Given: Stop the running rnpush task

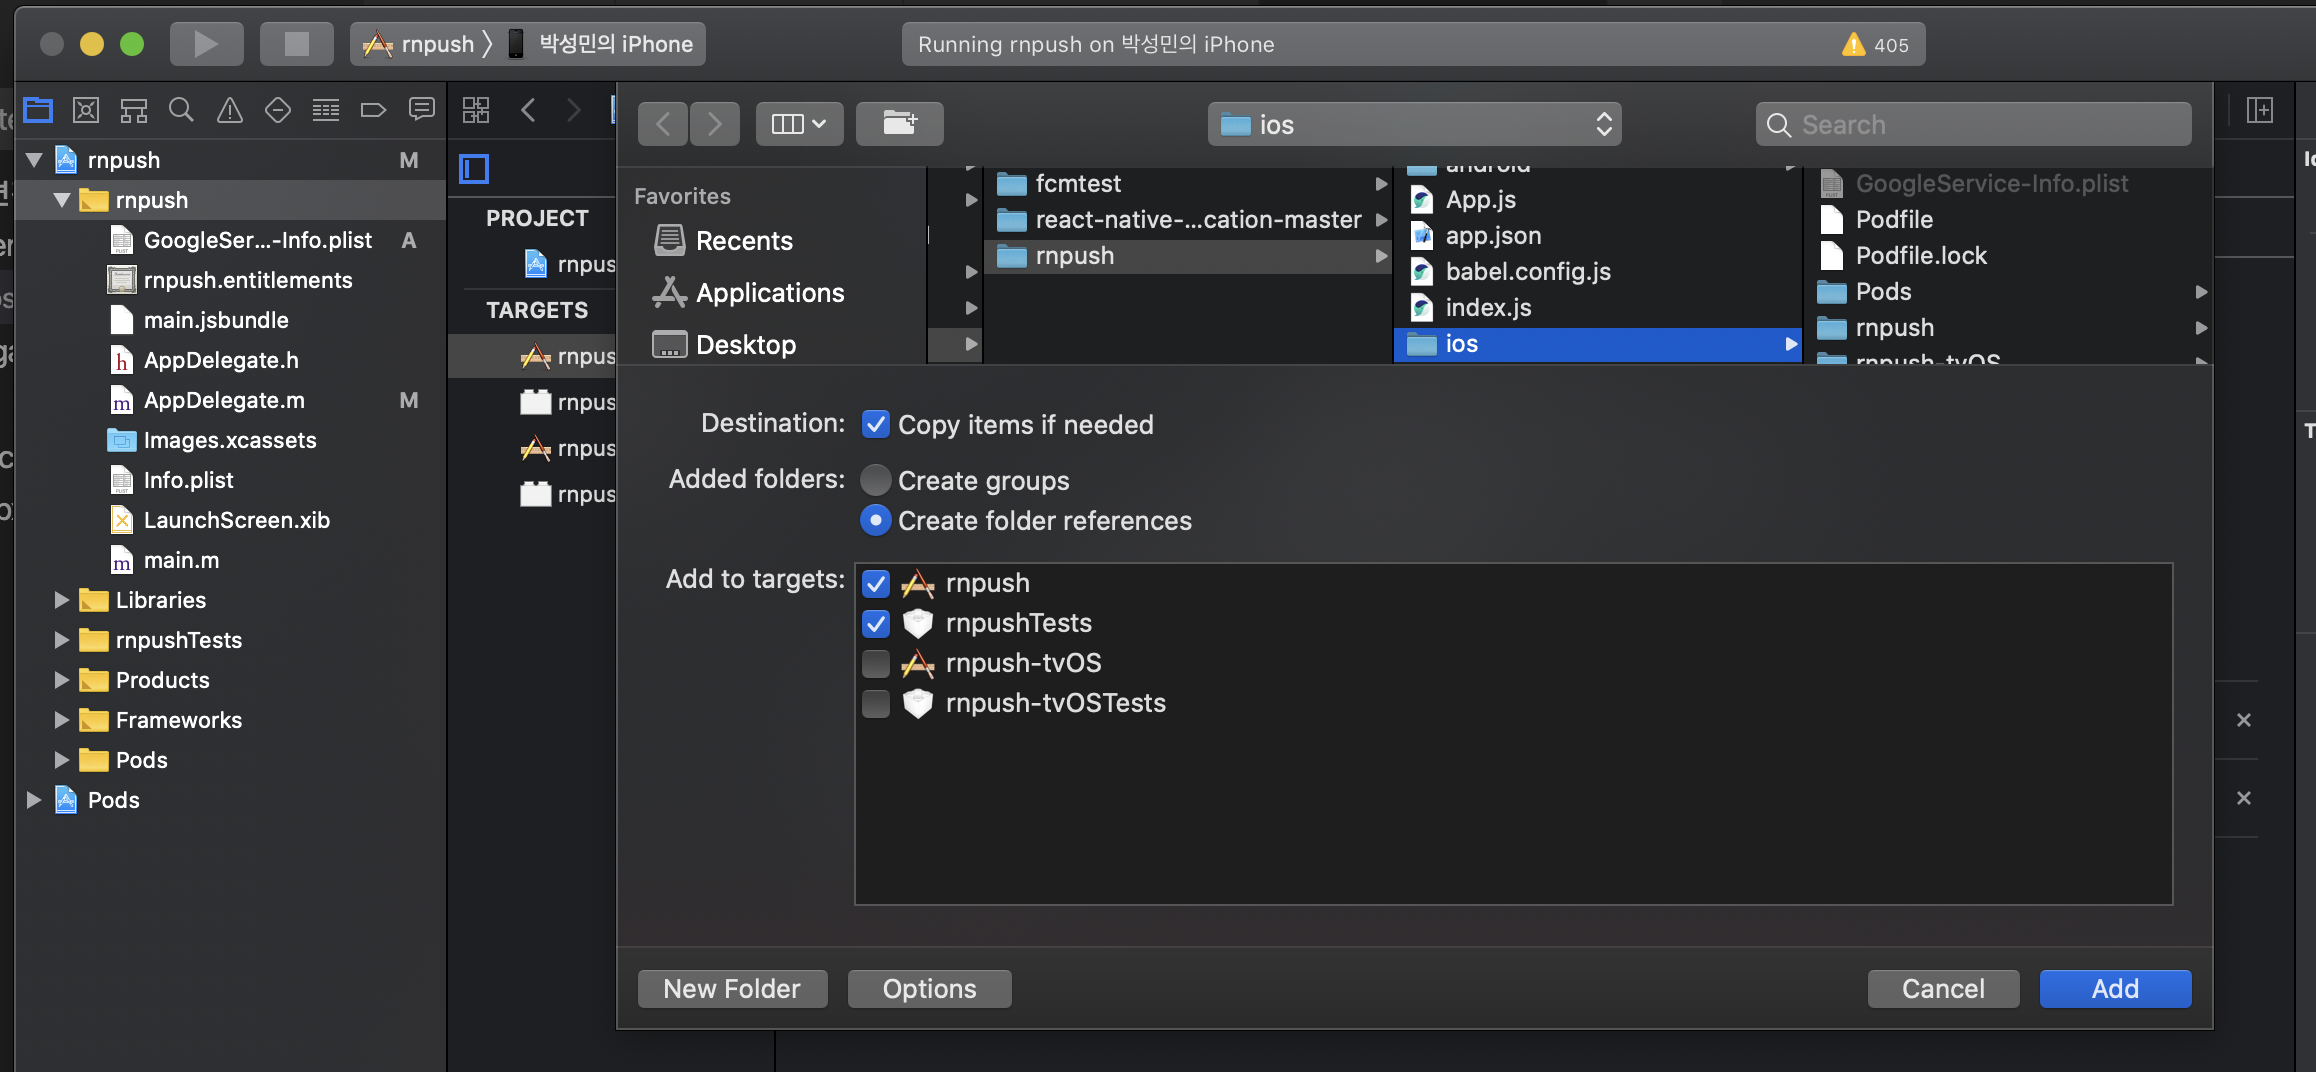Looking at the screenshot, I should tap(297, 44).
